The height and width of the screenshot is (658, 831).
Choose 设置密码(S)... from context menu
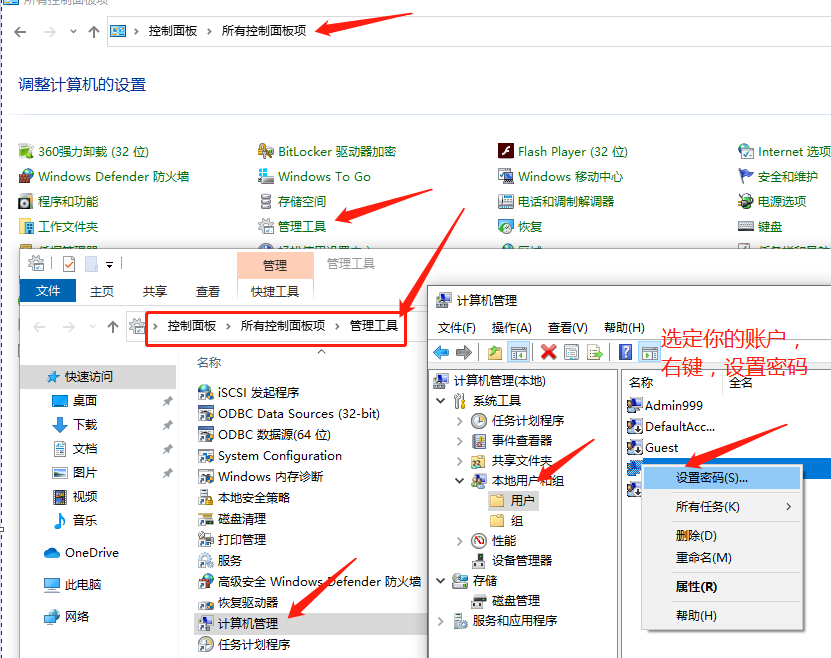click(721, 478)
